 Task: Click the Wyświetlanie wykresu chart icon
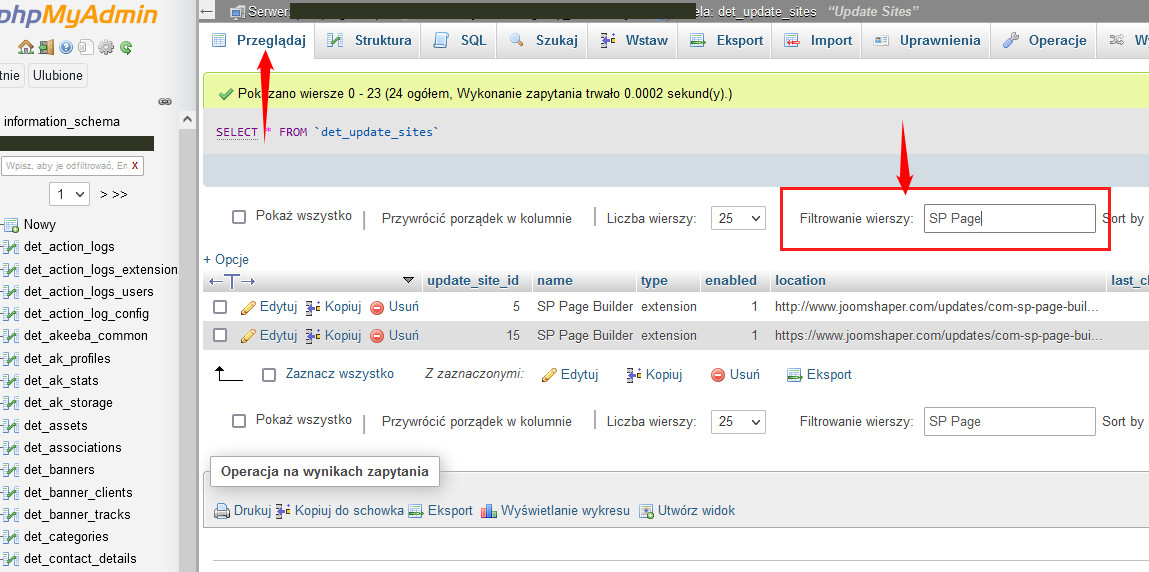[x=489, y=511]
